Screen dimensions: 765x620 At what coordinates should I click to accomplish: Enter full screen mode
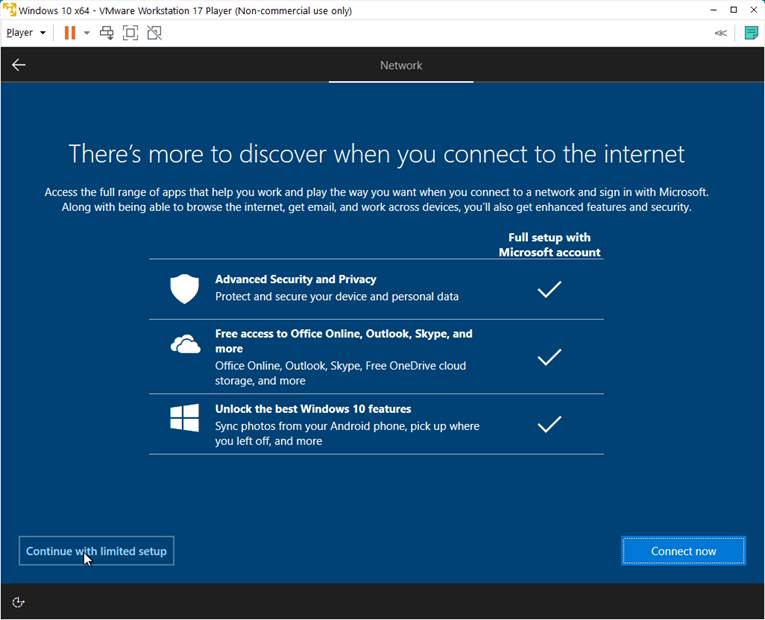coord(130,33)
